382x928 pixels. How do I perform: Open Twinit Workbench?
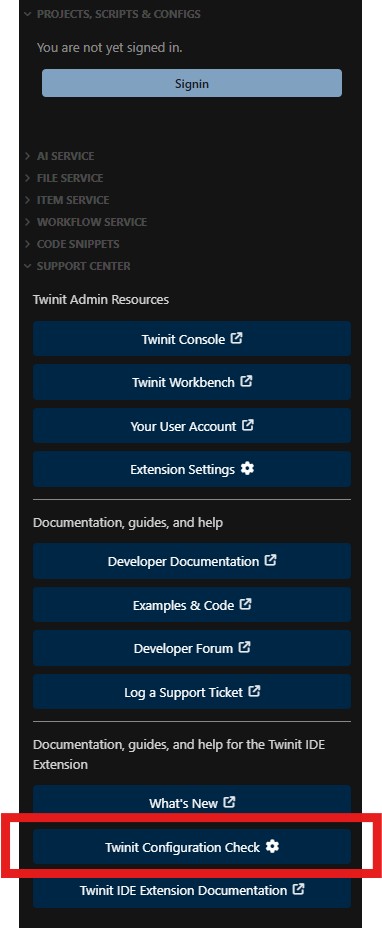click(x=192, y=382)
